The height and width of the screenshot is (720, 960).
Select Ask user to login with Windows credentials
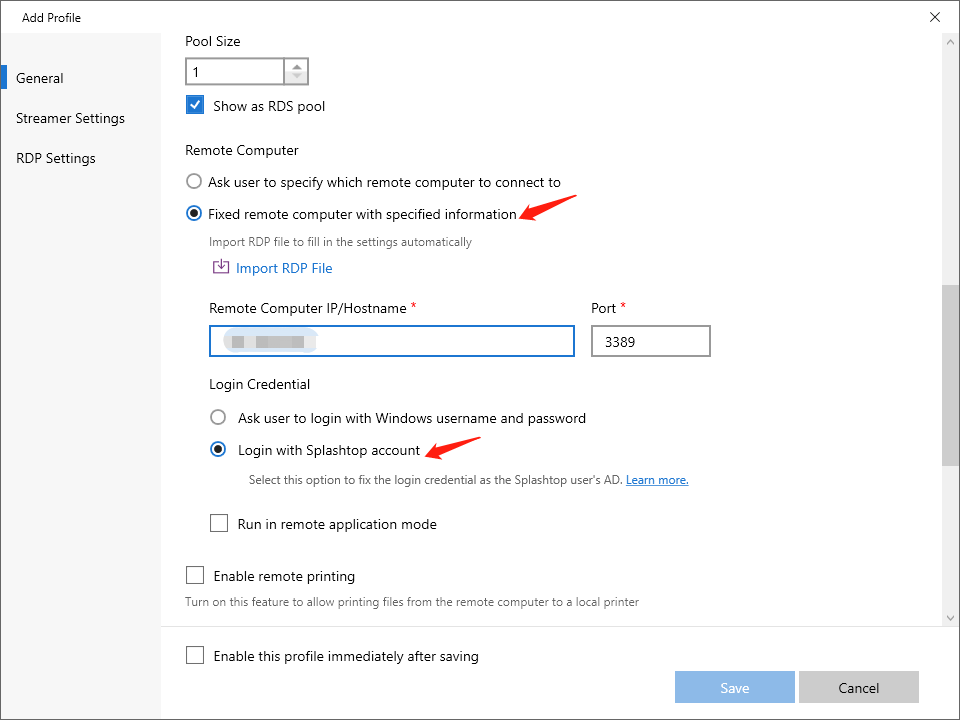pos(218,418)
